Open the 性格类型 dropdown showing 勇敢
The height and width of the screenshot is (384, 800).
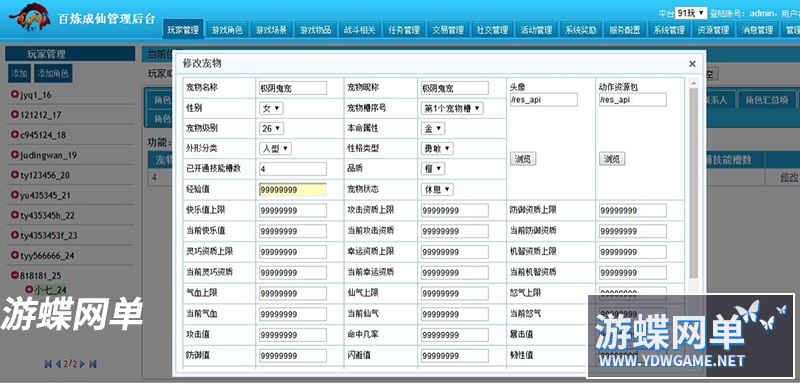click(x=437, y=148)
